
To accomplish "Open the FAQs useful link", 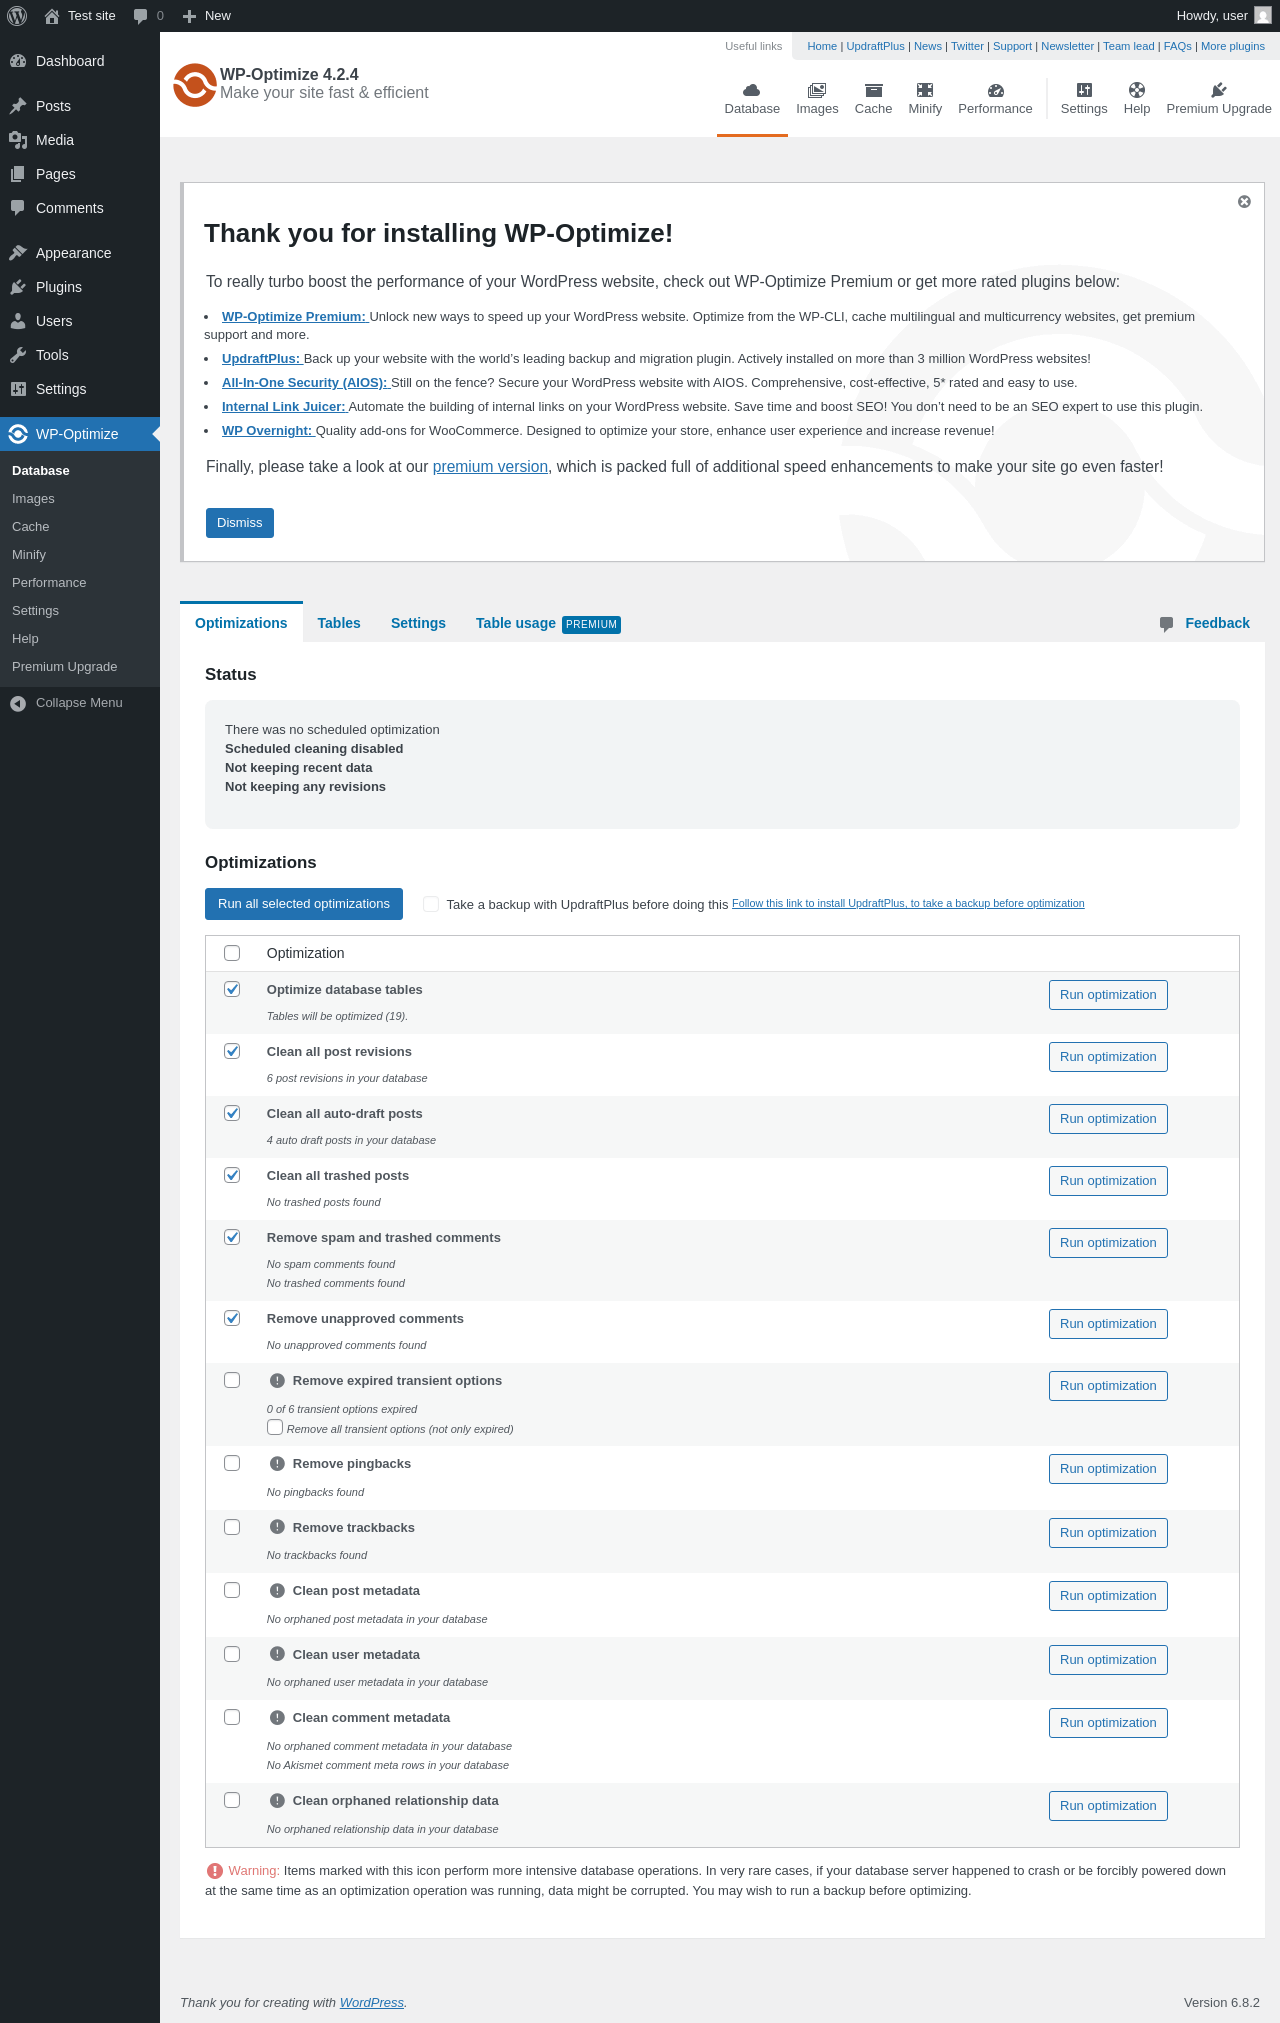I will tap(1177, 46).
